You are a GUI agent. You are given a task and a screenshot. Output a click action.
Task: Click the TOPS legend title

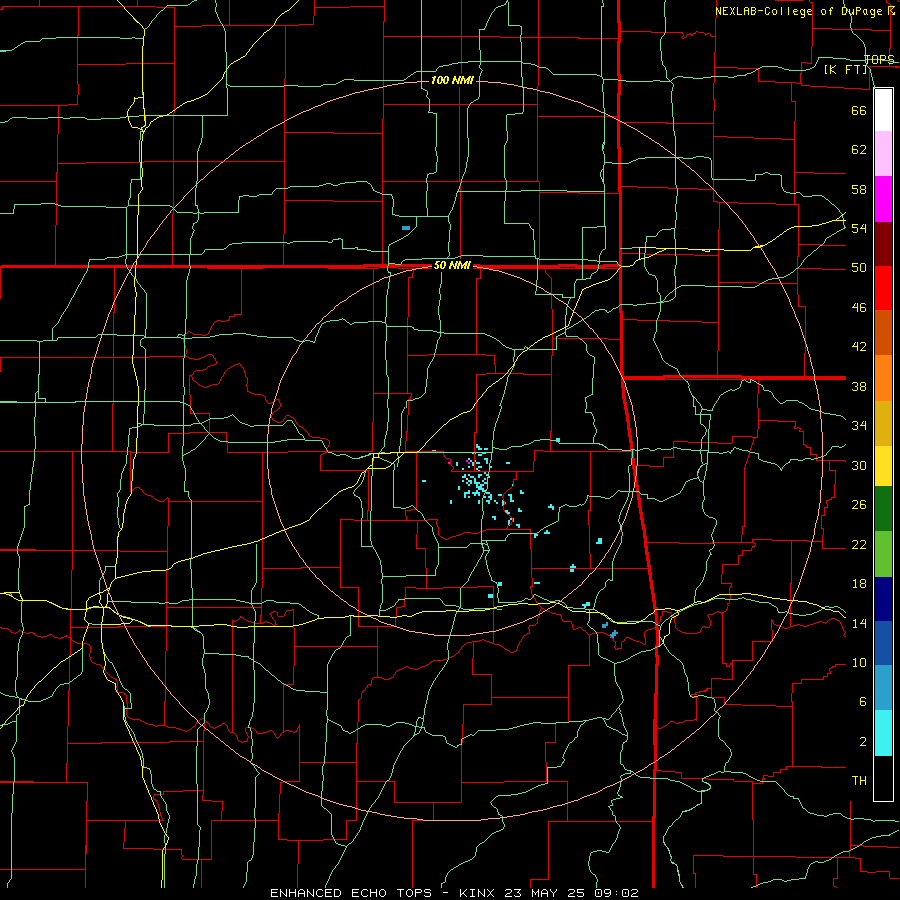click(879, 59)
